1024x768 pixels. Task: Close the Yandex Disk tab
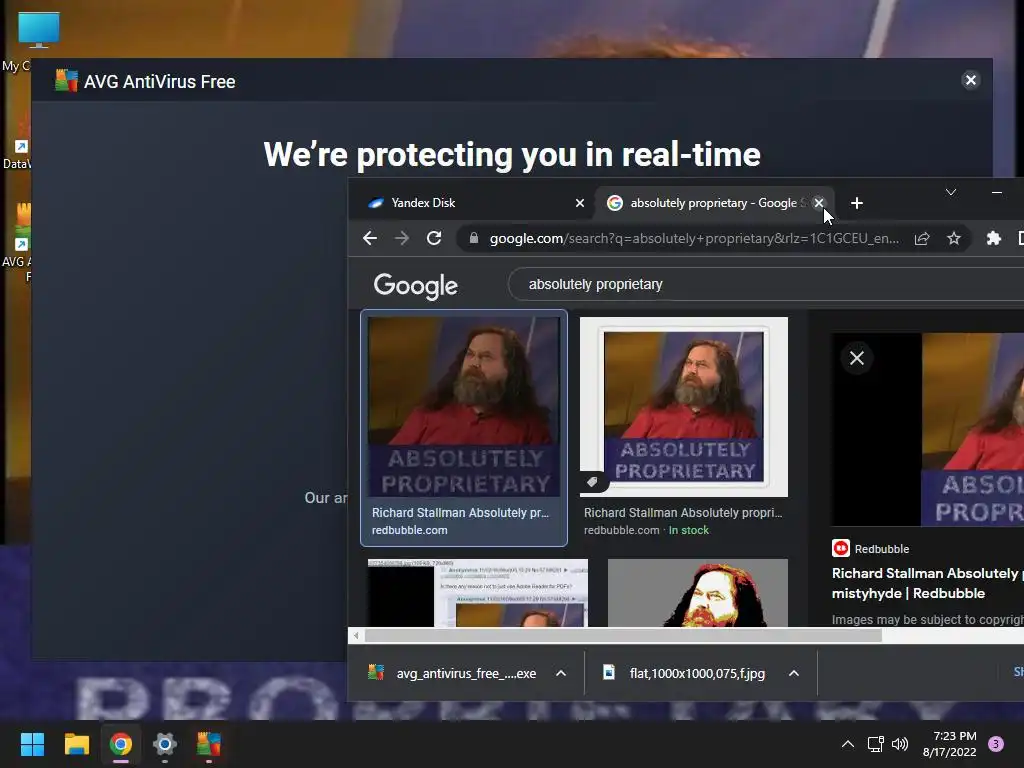click(x=579, y=203)
